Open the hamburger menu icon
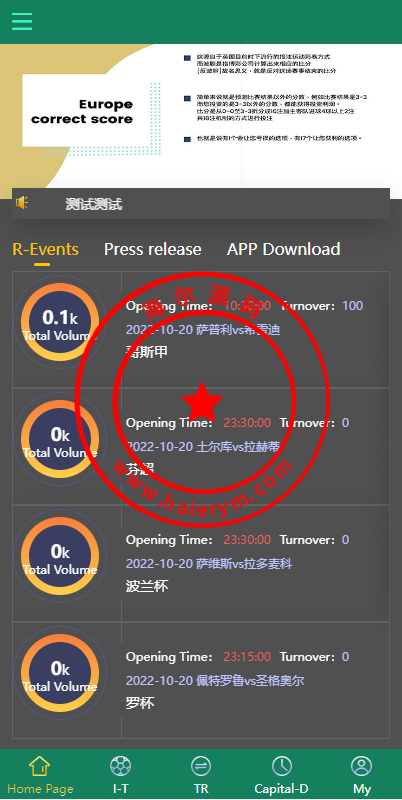This screenshot has height=800, width=402. [22, 21]
